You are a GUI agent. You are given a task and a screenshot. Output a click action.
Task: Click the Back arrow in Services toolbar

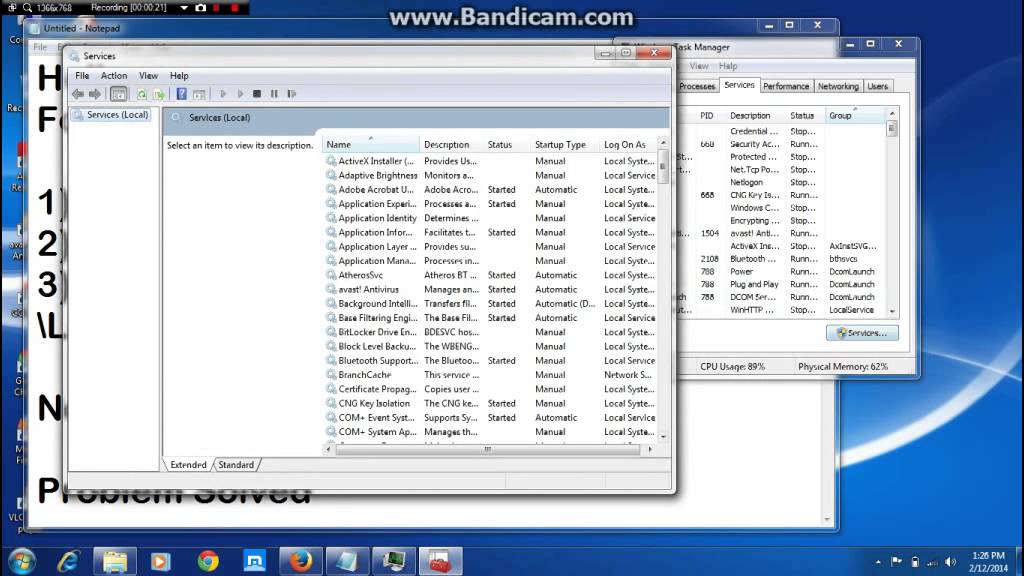tap(78, 94)
